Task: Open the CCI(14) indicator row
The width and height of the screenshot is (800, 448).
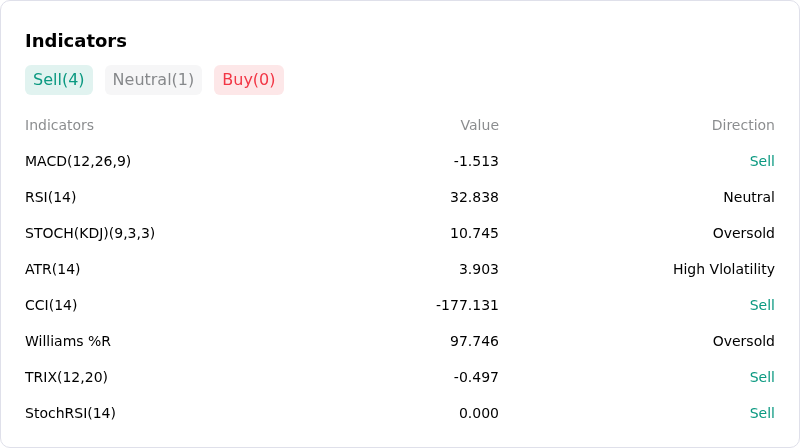Action: pos(399,305)
